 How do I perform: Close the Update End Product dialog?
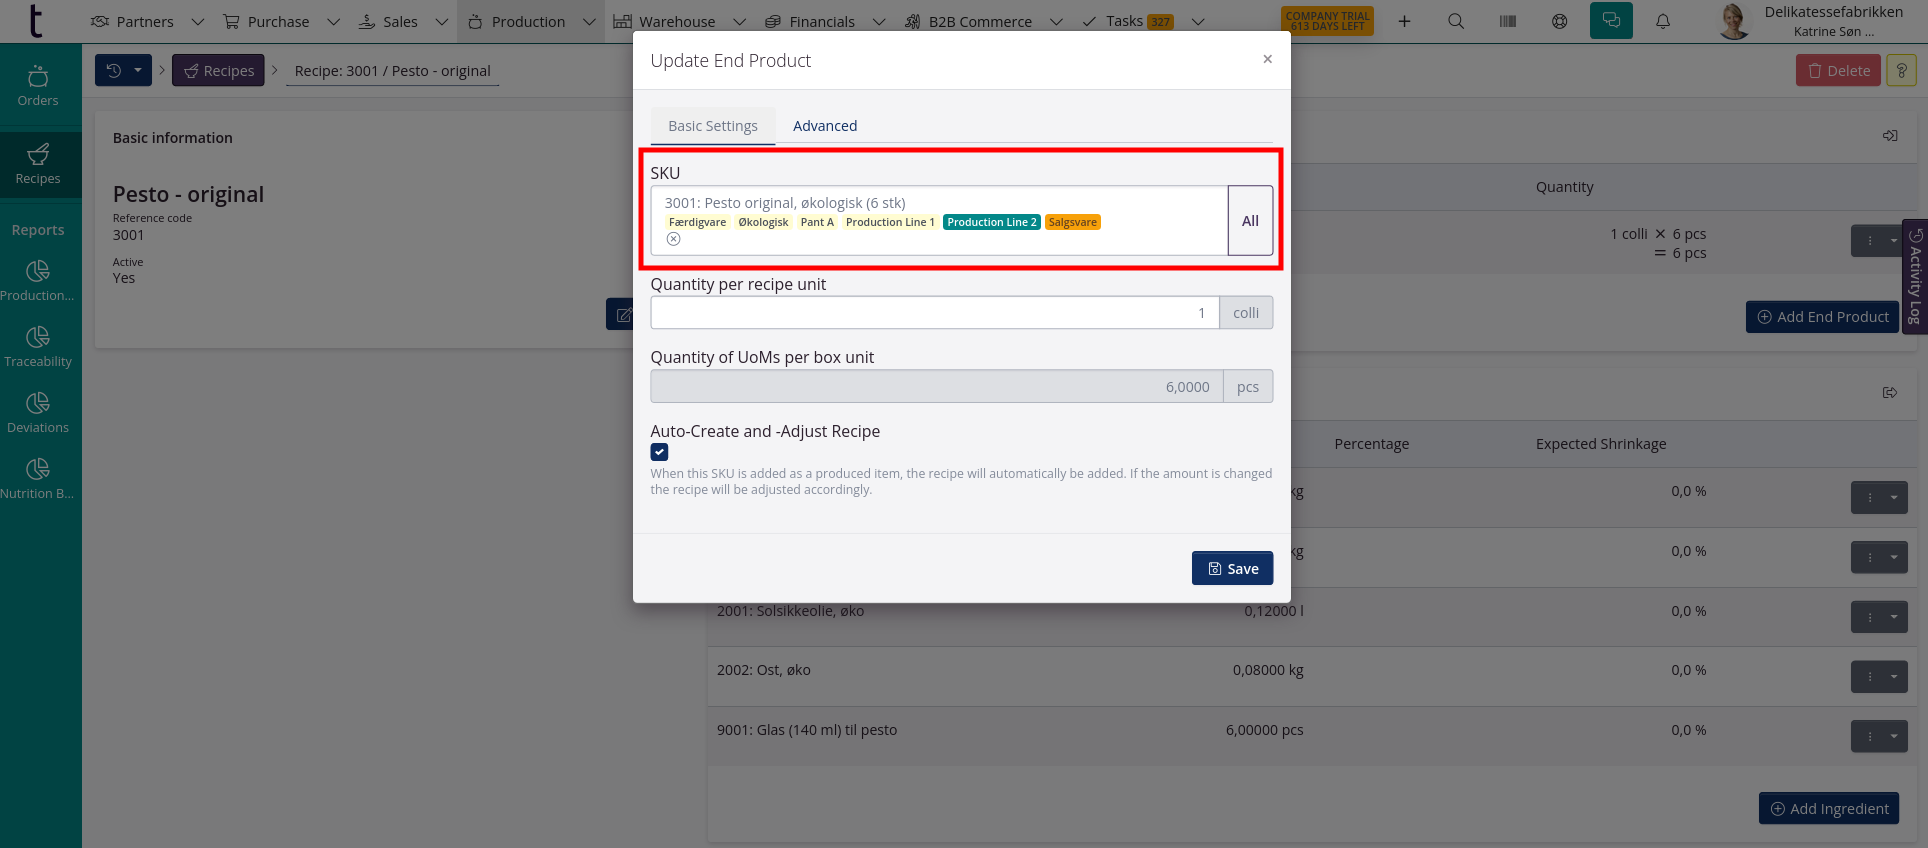pyautogui.click(x=1267, y=59)
